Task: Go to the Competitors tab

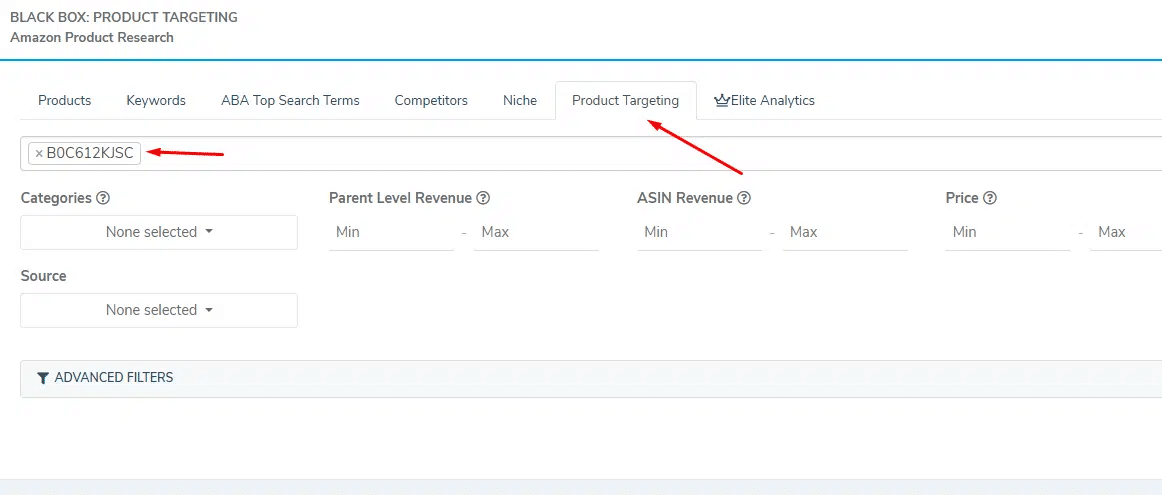Action: pyautogui.click(x=431, y=100)
